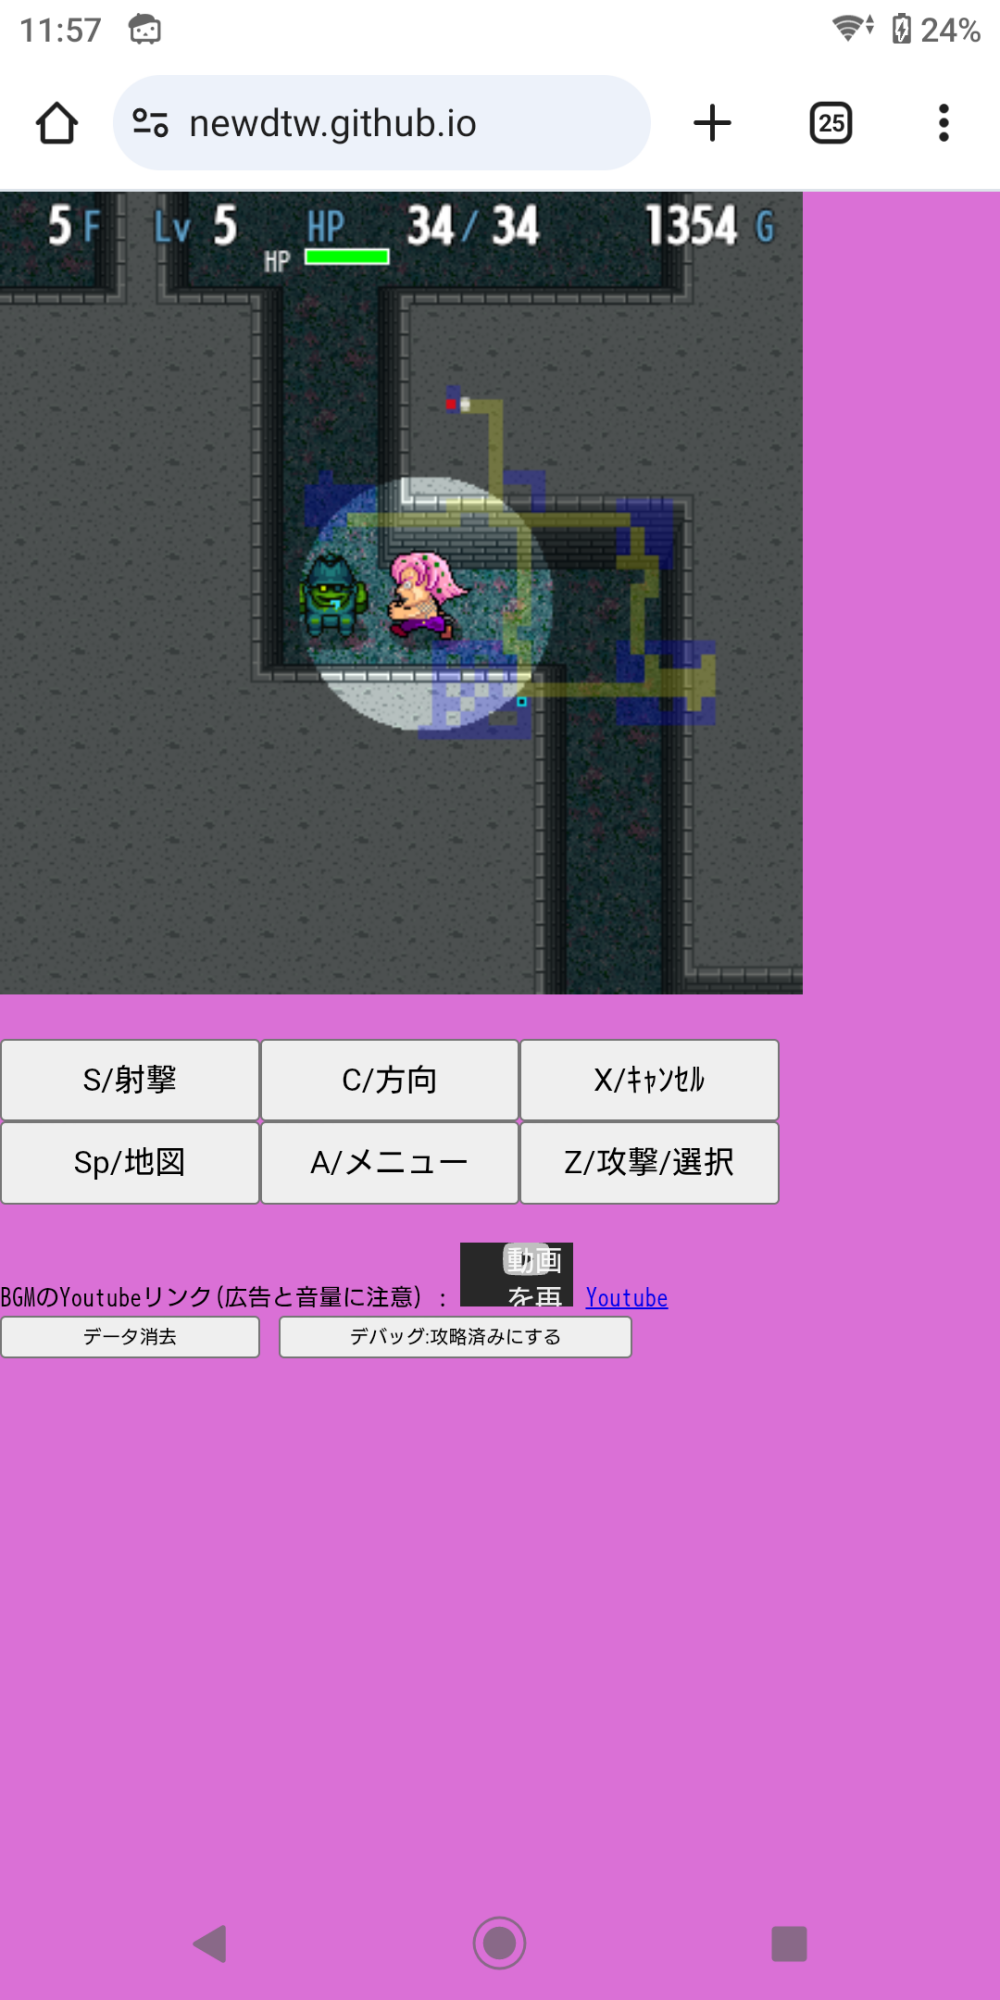This screenshot has width=1000, height=2000.
Task: Click the newdtw.github.io address bar
Action: click(381, 123)
